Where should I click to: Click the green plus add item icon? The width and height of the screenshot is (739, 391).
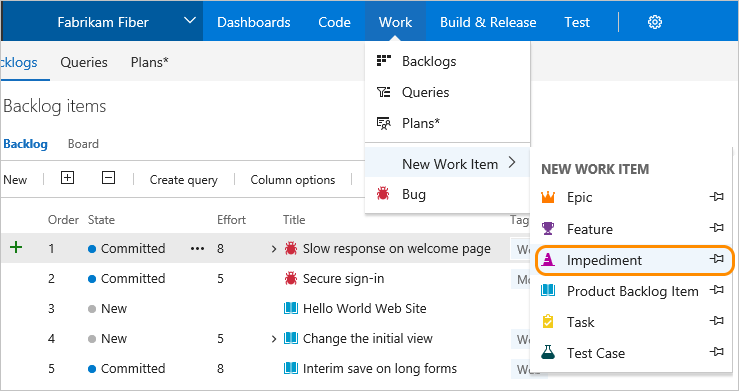16,247
